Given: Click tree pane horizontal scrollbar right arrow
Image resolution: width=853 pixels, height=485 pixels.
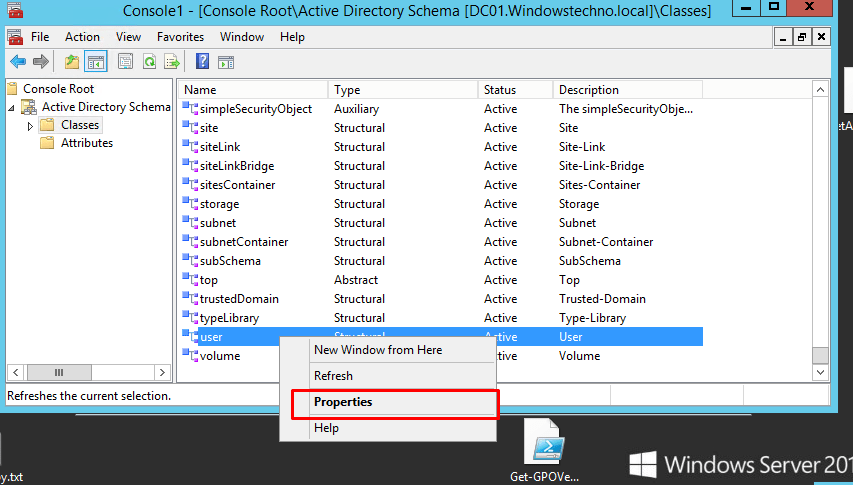Looking at the screenshot, I should [x=162, y=372].
